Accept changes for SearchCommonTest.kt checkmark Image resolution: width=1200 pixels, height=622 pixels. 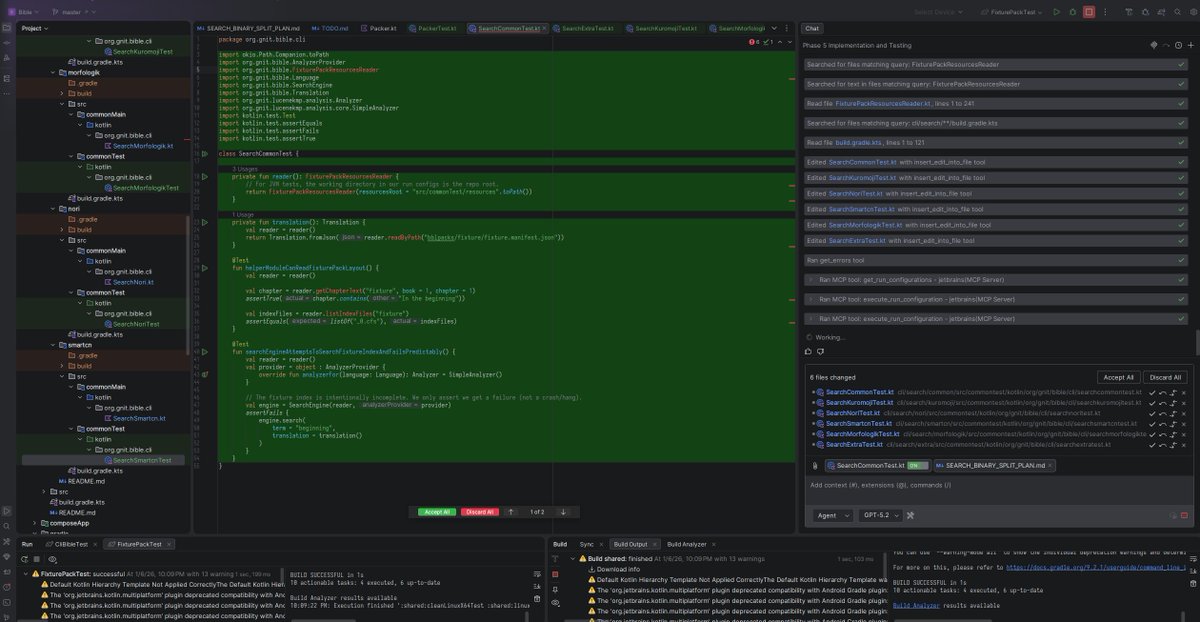(x=1152, y=393)
